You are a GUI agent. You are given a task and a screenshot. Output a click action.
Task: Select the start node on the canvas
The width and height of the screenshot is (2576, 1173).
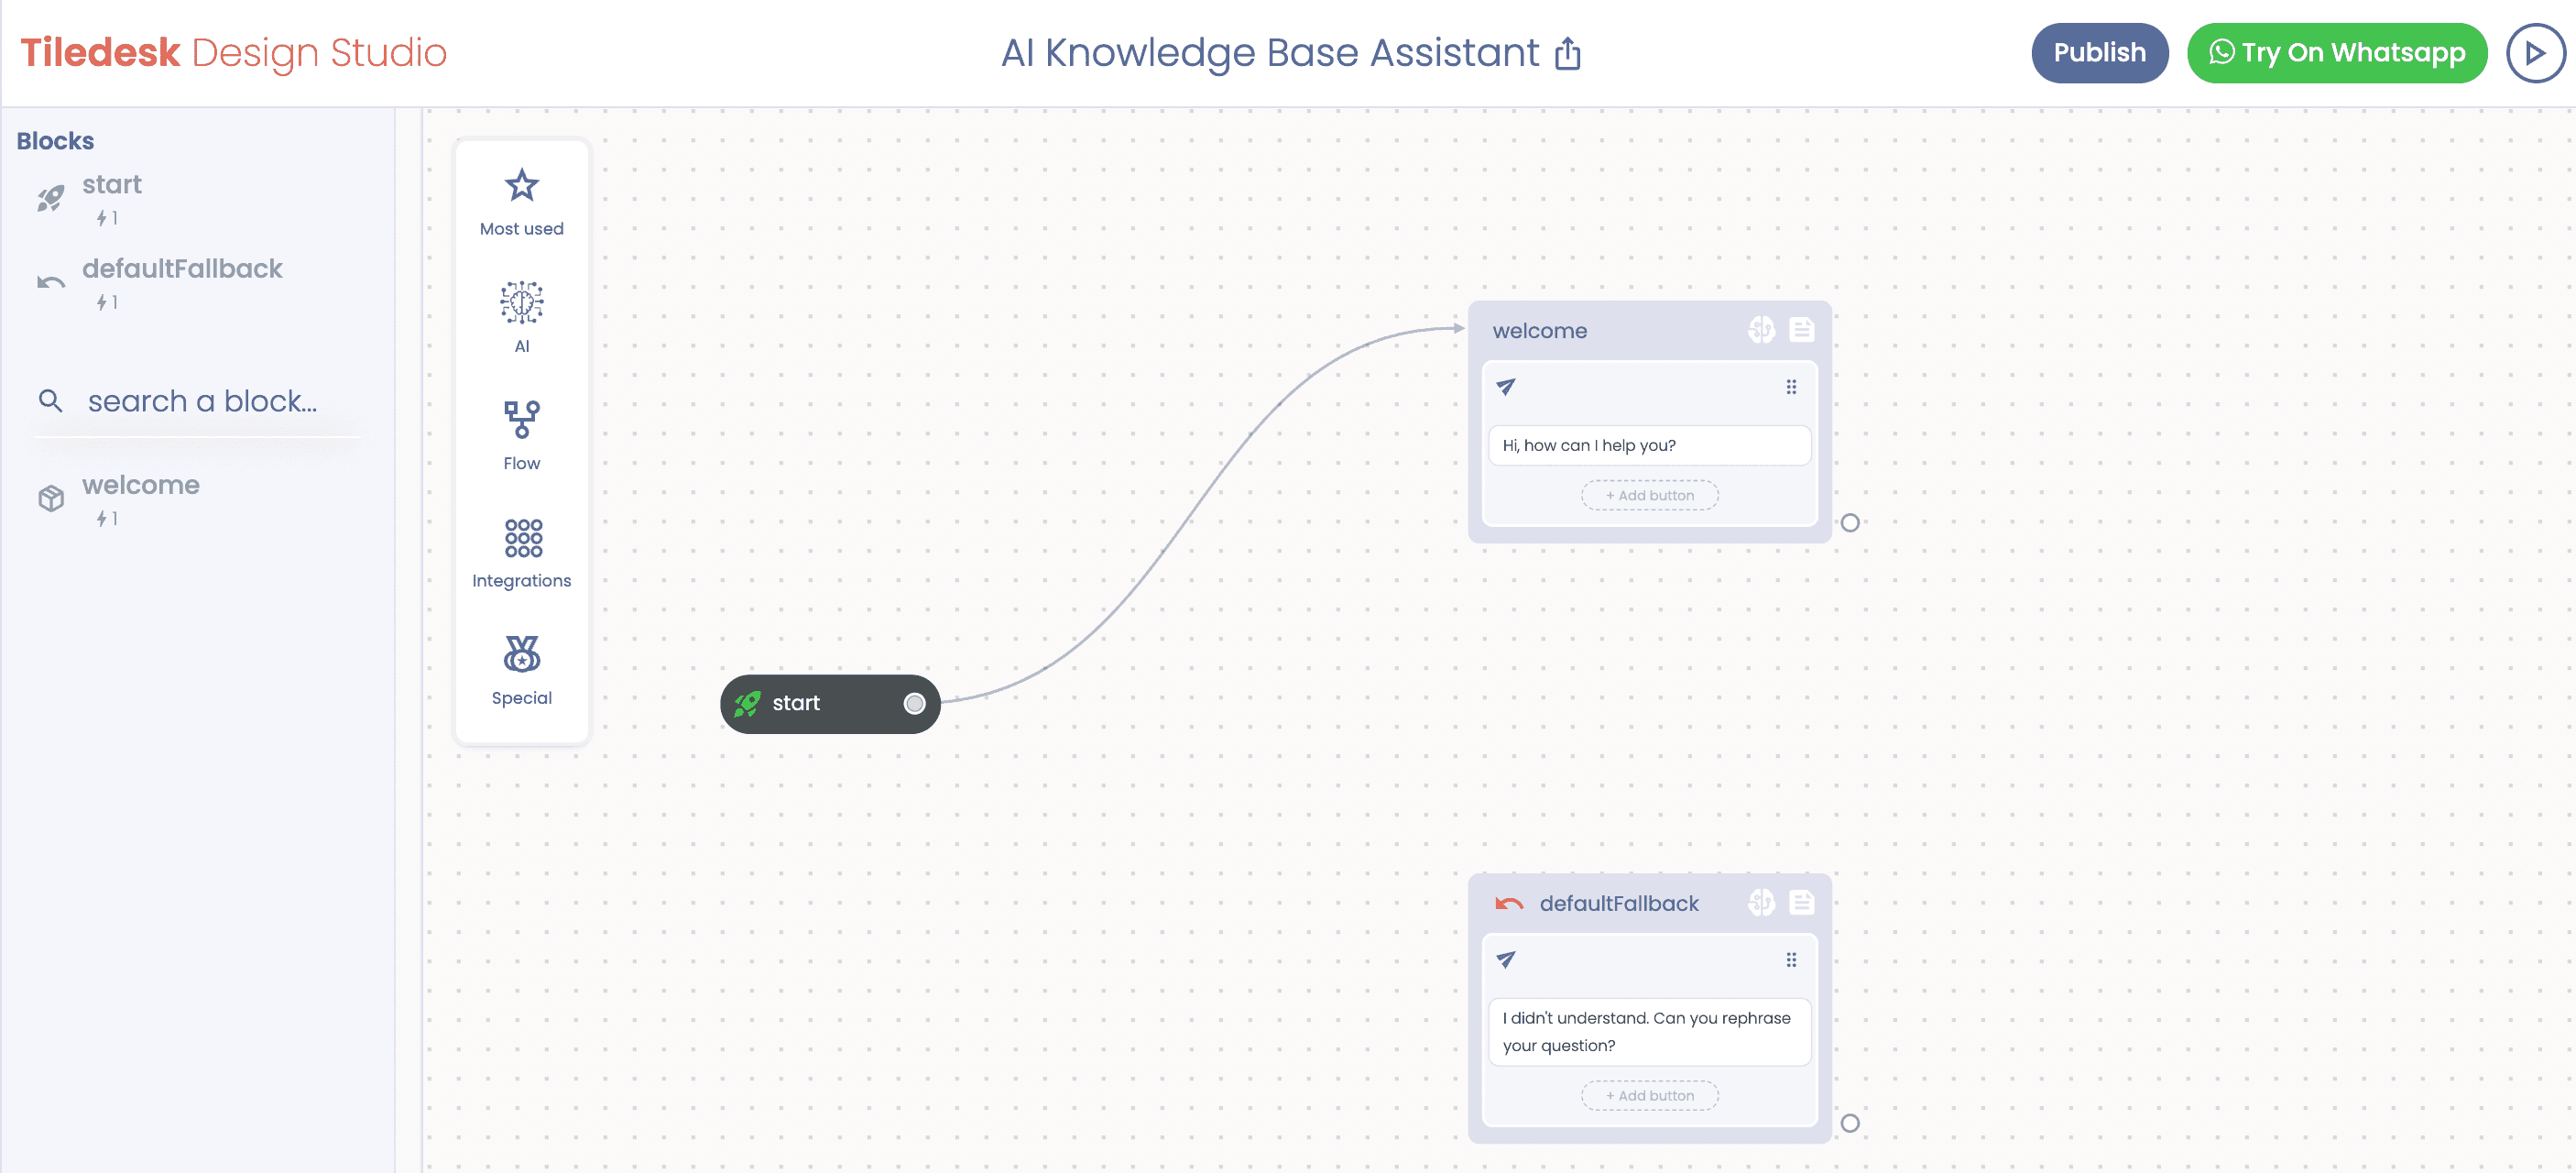[830, 704]
